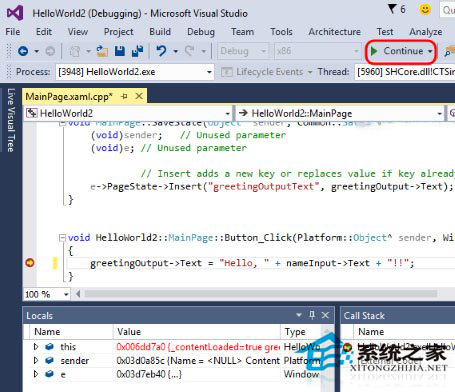Click the left arrow of horizontal scrollbar
Viewport: 455px width, 392px height.
pyautogui.click(x=78, y=294)
